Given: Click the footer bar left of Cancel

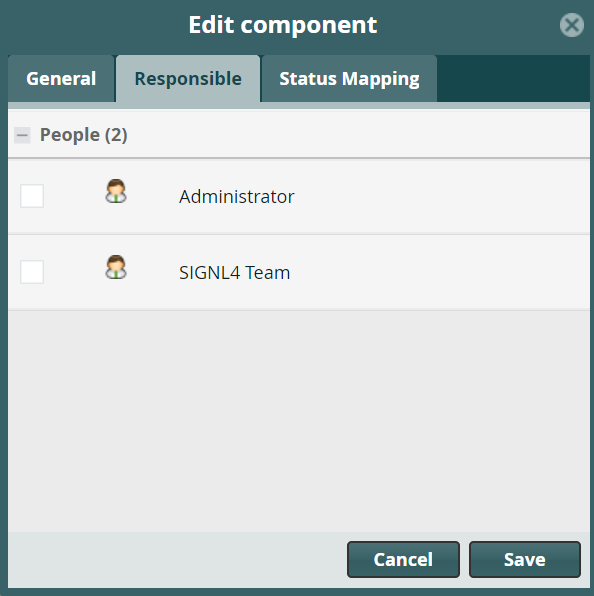Looking at the screenshot, I should (x=177, y=560).
